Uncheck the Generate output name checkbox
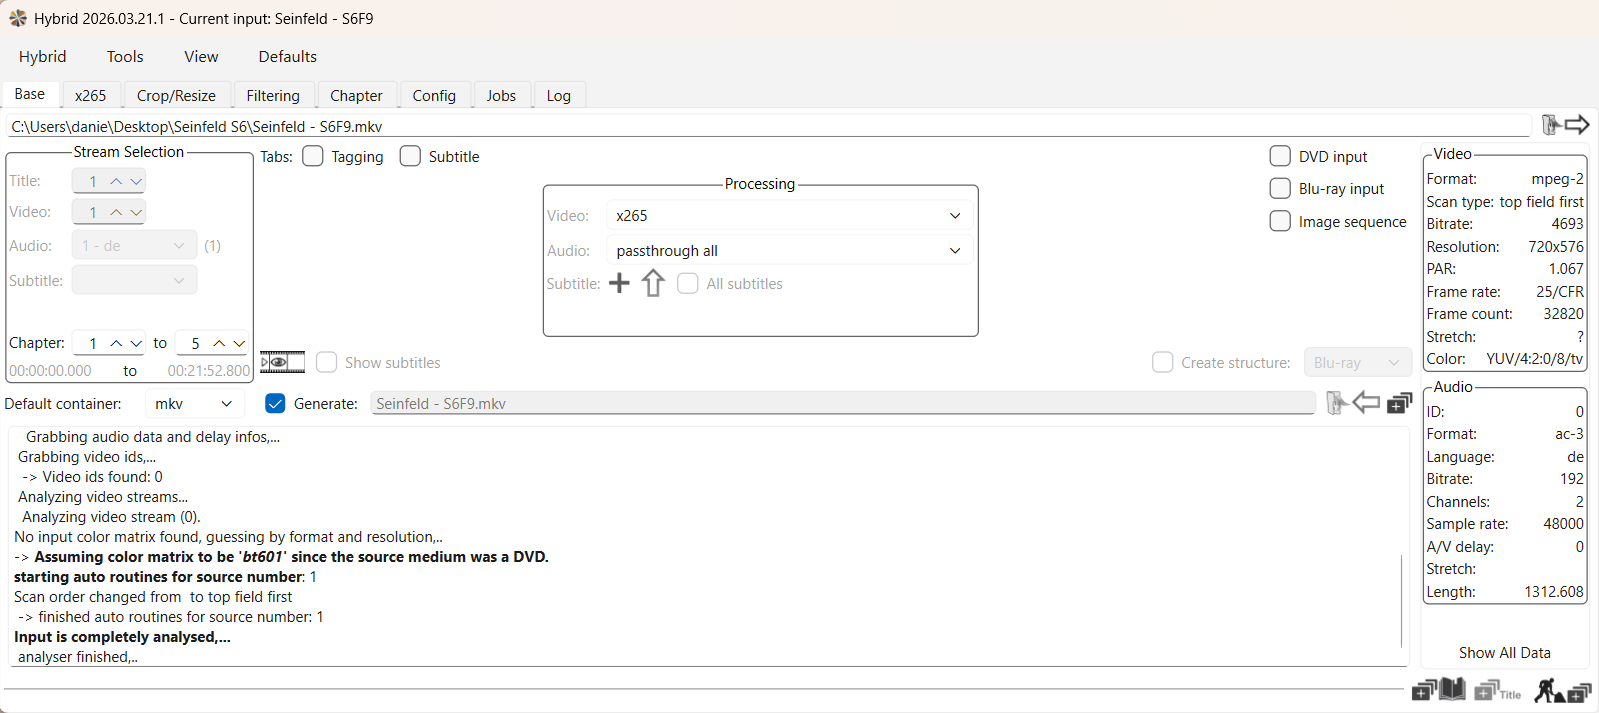 275,403
